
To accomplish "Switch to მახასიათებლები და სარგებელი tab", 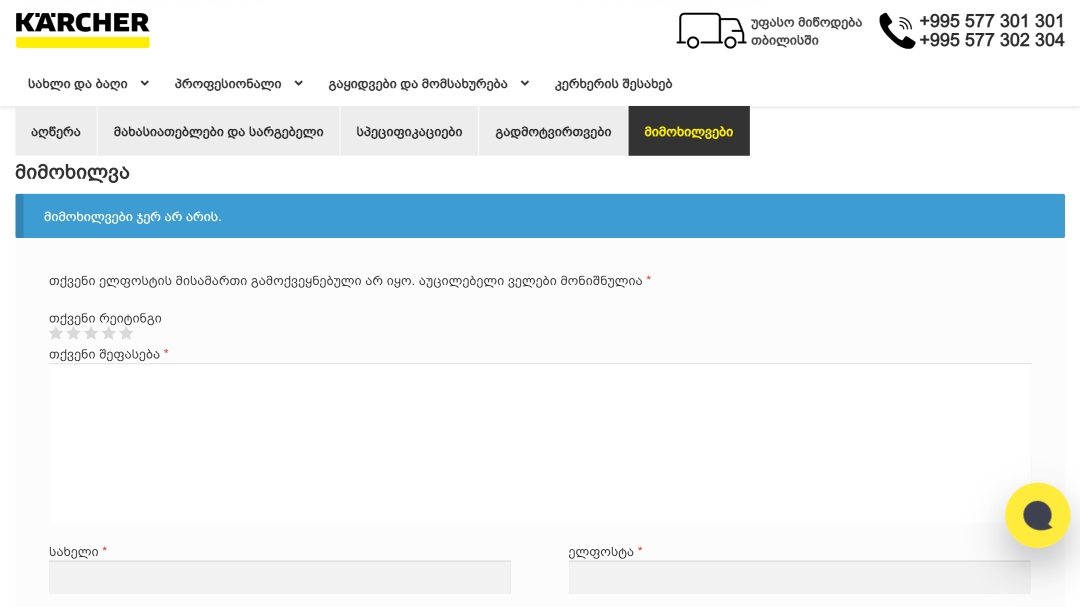I will pos(218,132).
